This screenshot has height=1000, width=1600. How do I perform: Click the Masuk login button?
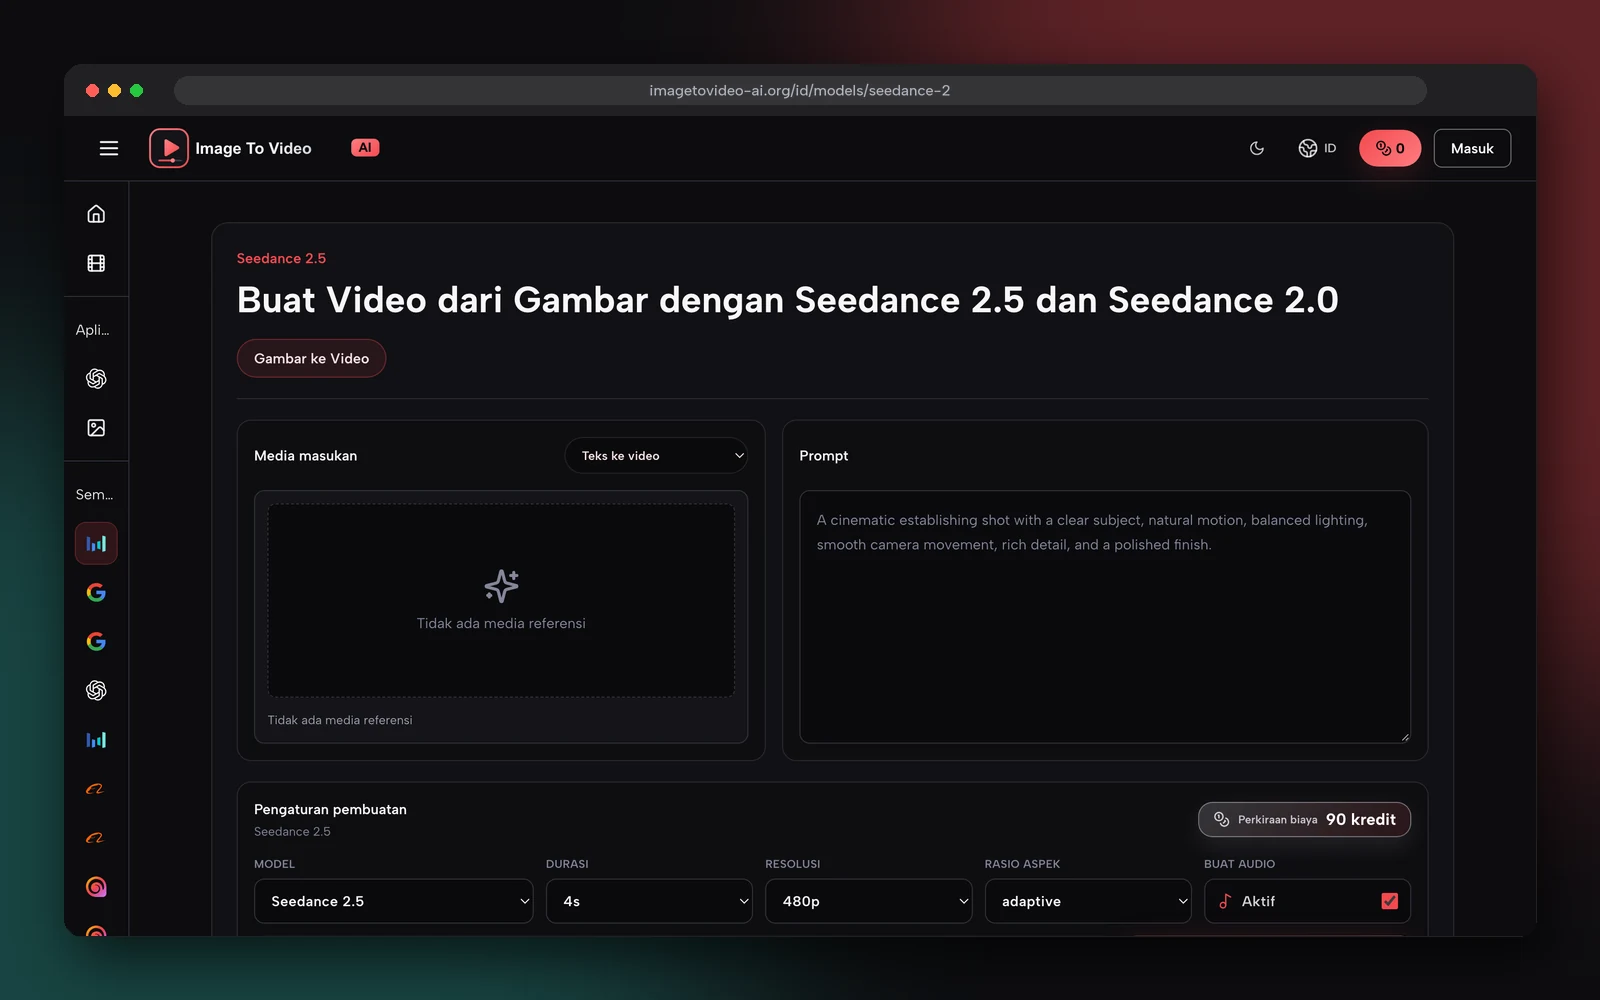(1472, 148)
